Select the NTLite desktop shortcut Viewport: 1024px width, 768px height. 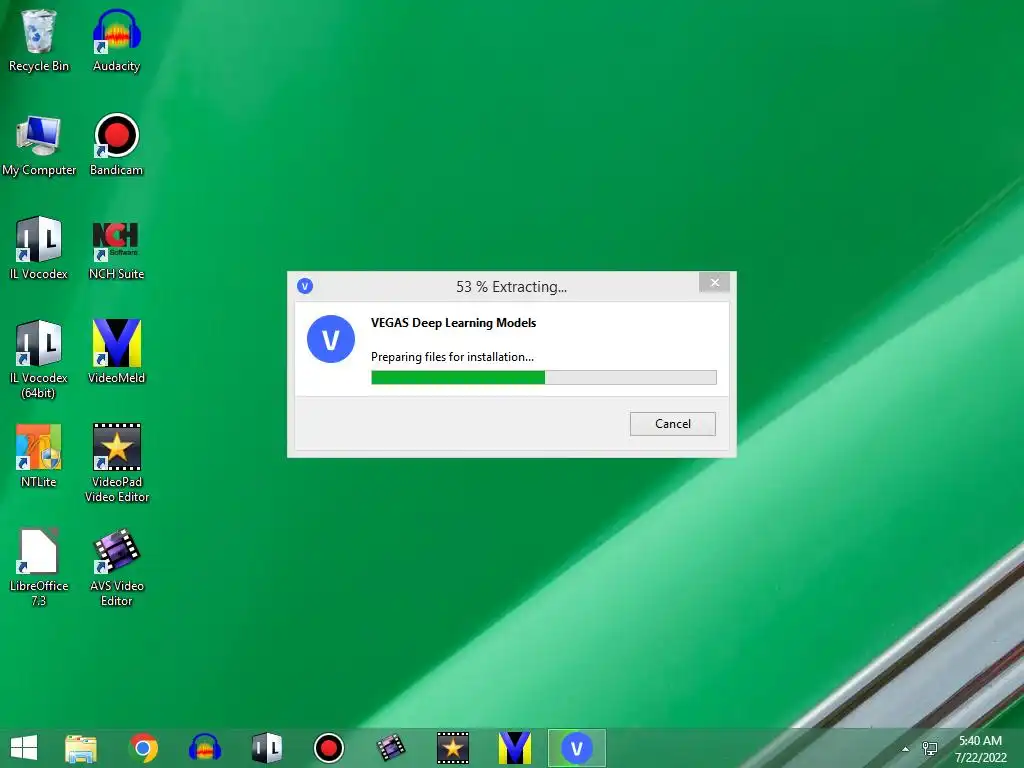pyautogui.click(x=39, y=456)
